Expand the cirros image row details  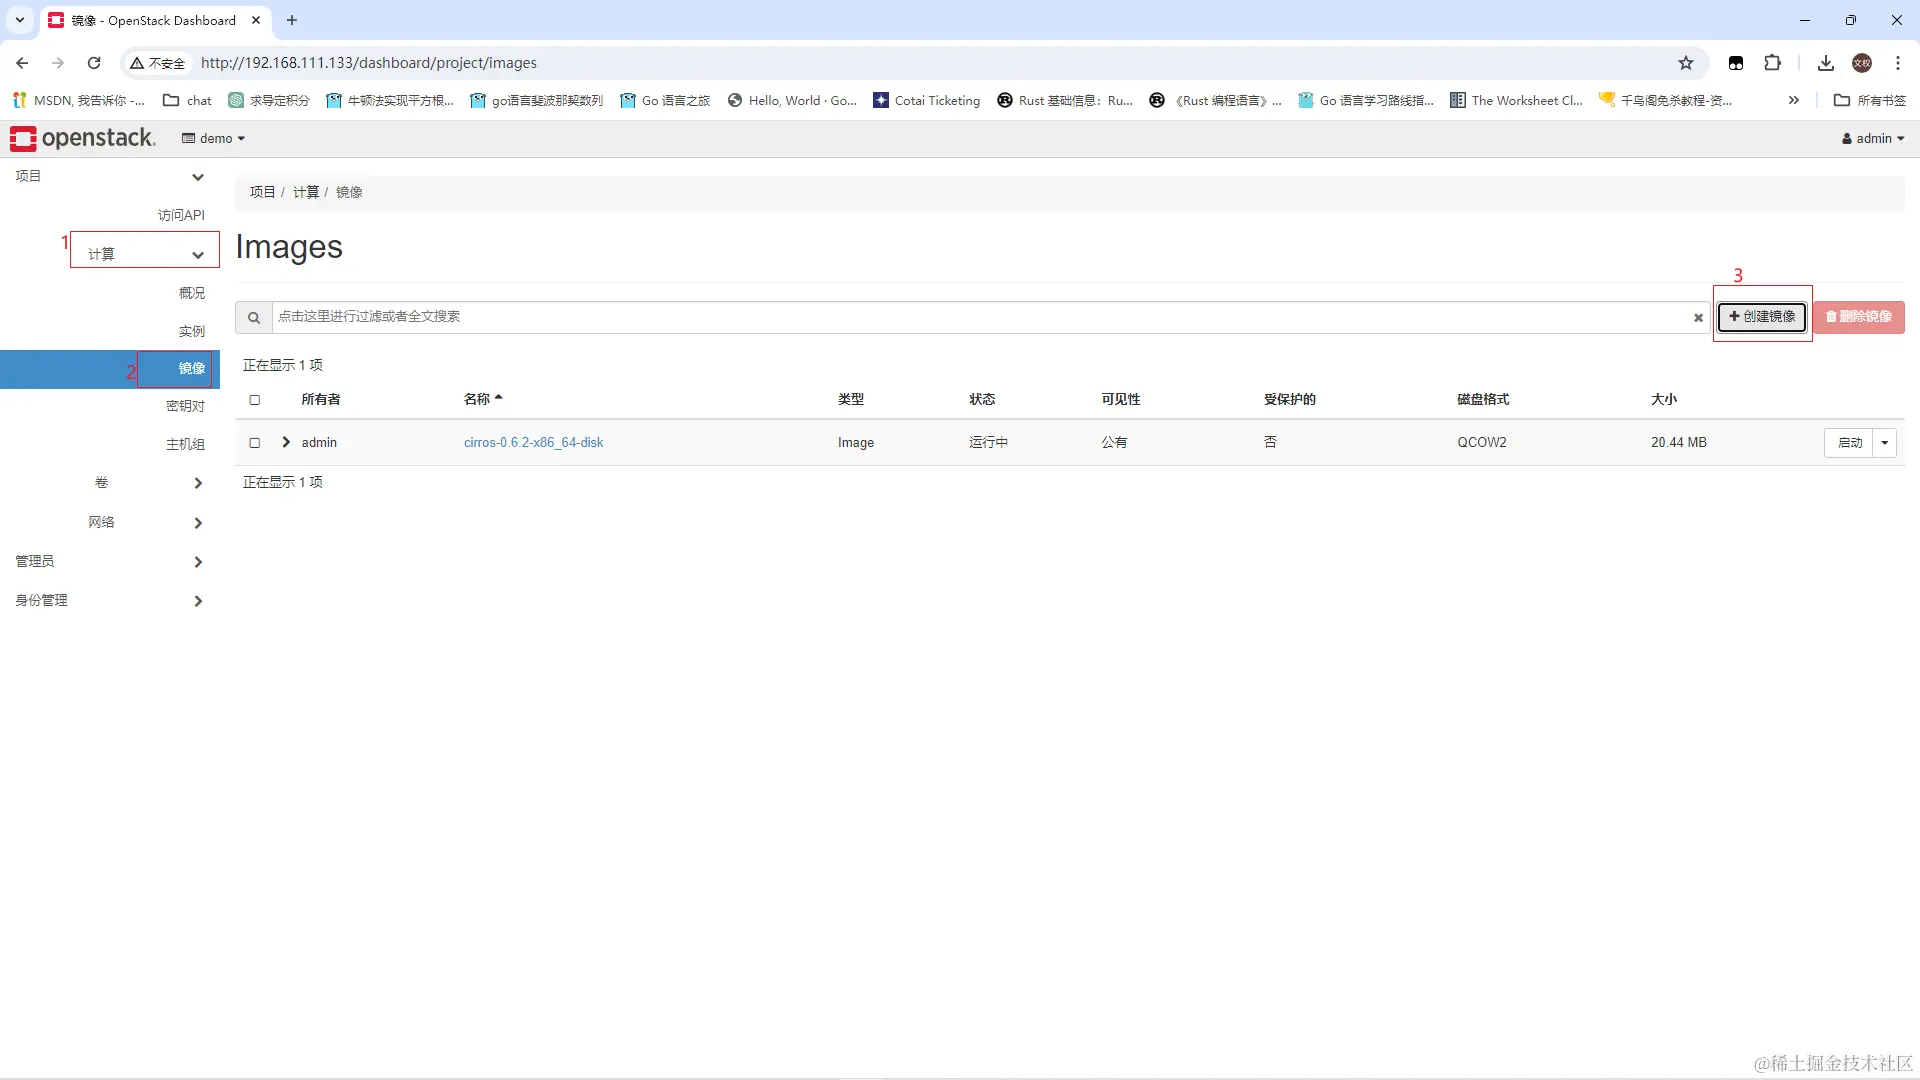pos(286,442)
